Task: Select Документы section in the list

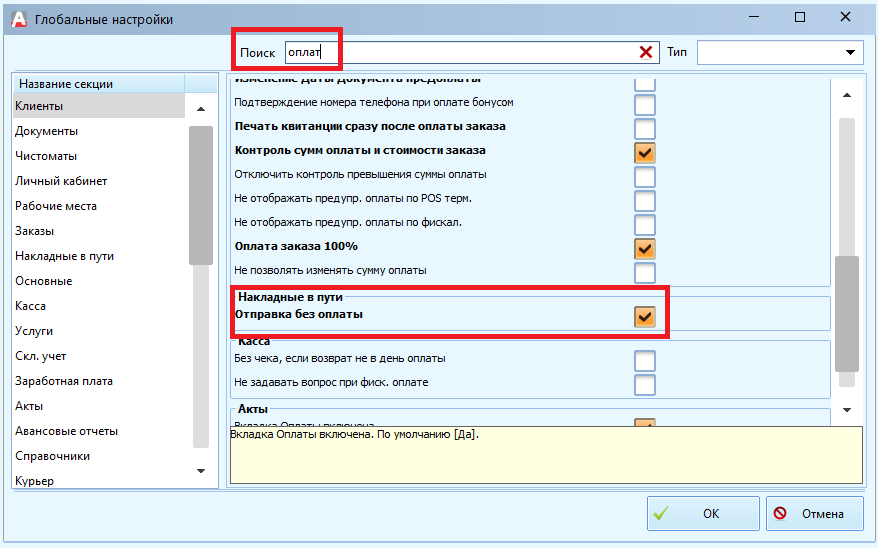Action: tap(46, 131)
